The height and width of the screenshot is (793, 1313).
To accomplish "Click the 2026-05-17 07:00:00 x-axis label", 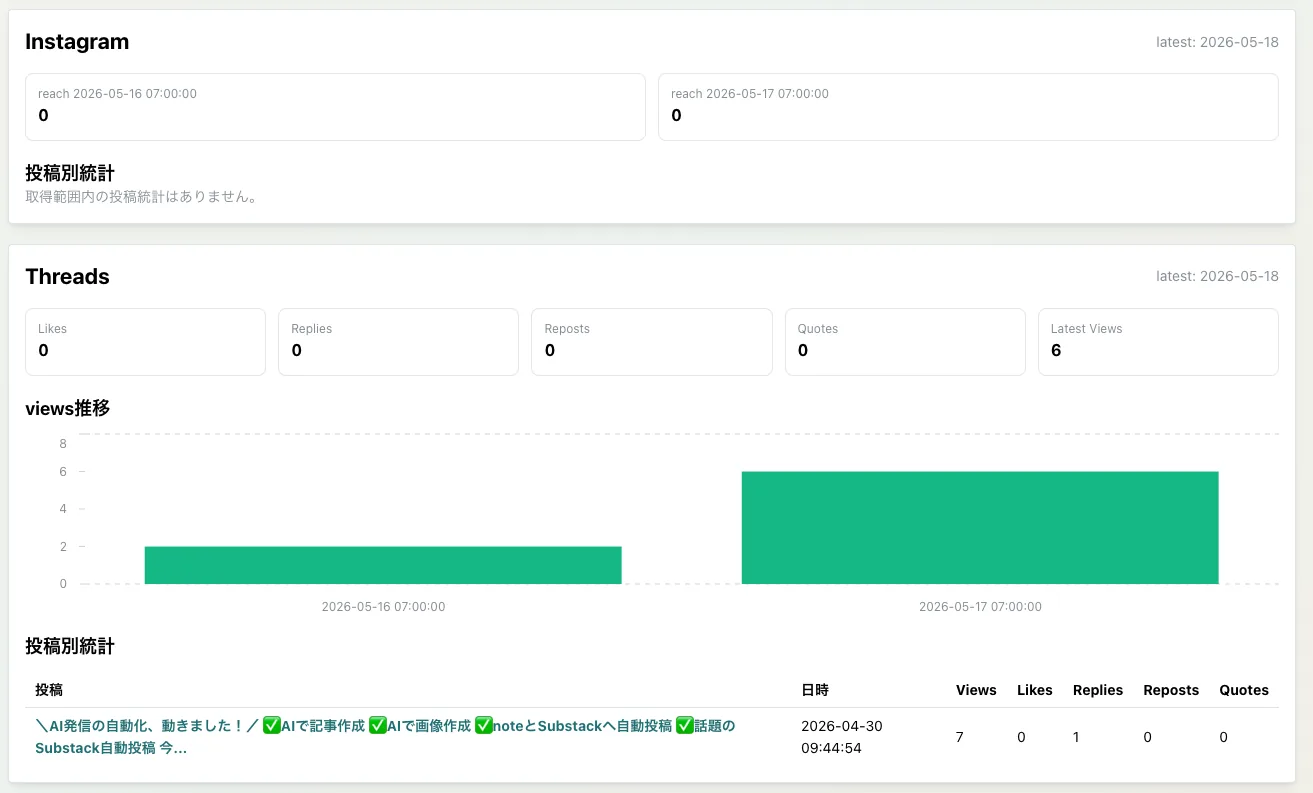I will (980, 606).
